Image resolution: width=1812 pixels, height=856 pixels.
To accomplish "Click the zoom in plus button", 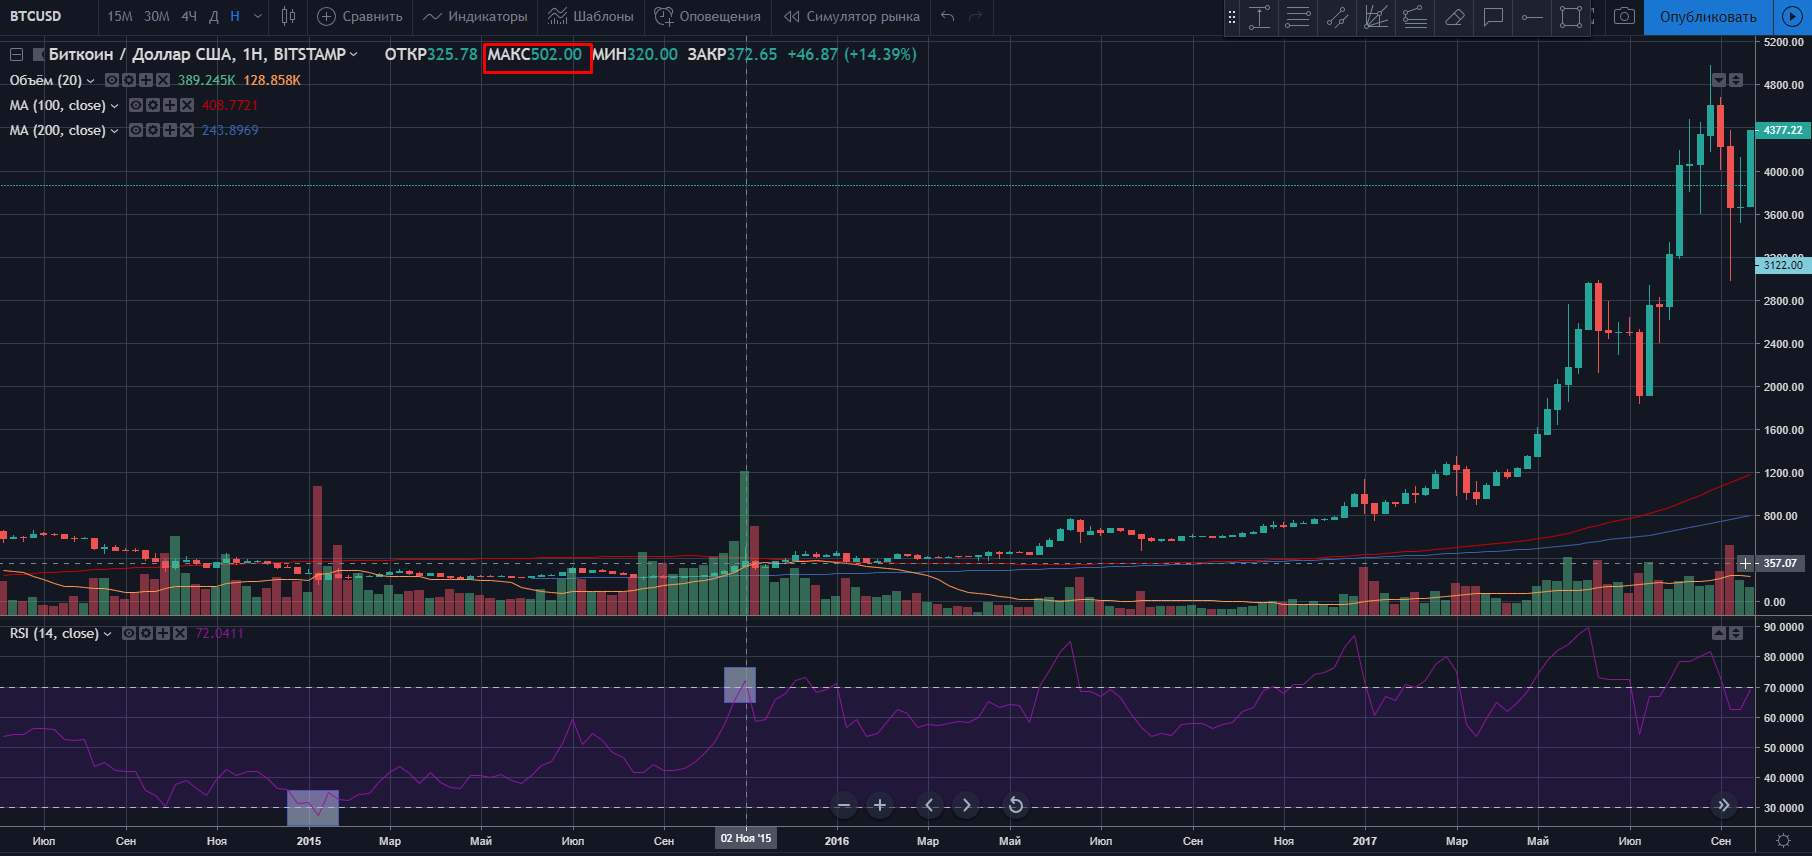I will coord(880,805).
